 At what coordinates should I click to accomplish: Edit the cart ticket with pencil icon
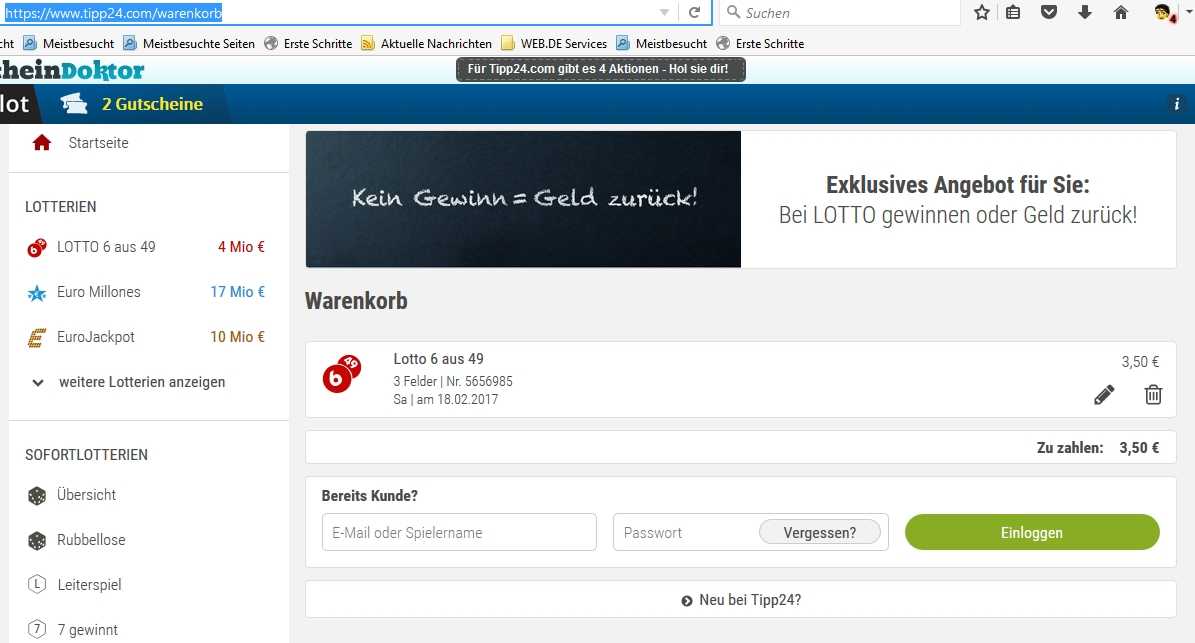click(1104, 395)
